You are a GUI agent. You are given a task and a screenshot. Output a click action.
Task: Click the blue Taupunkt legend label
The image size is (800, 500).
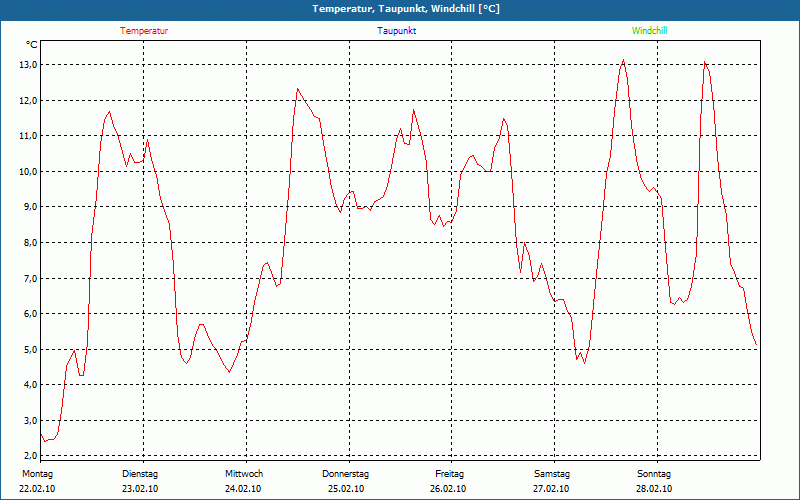click(x=396, y=31)
